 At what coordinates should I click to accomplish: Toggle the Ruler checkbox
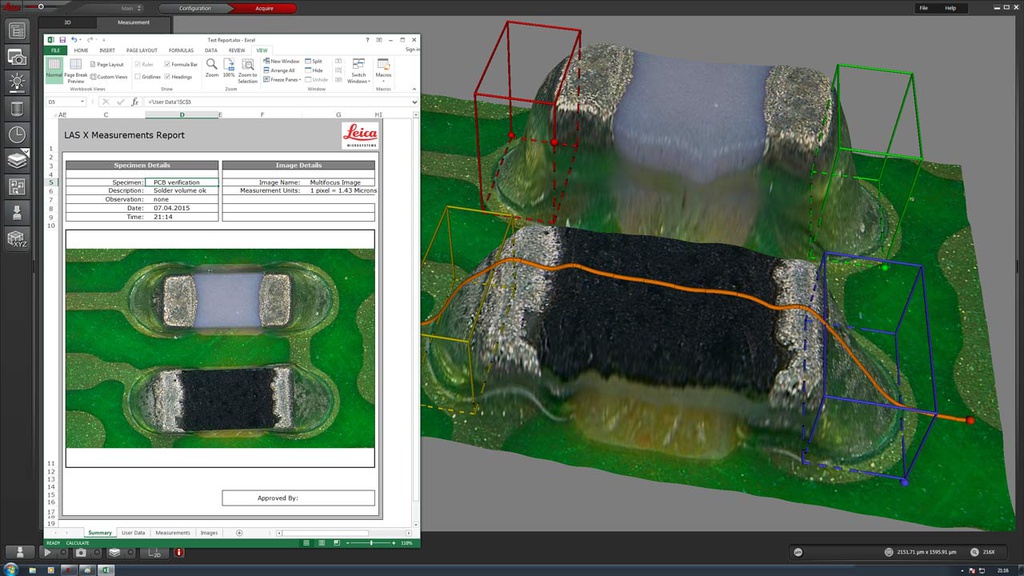[x=138, y=64]
